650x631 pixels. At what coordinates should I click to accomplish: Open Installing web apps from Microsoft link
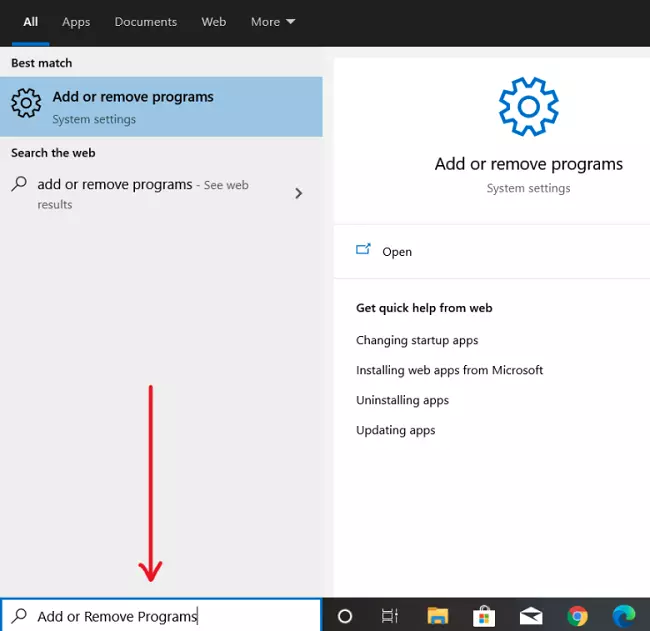pos(449,370)
